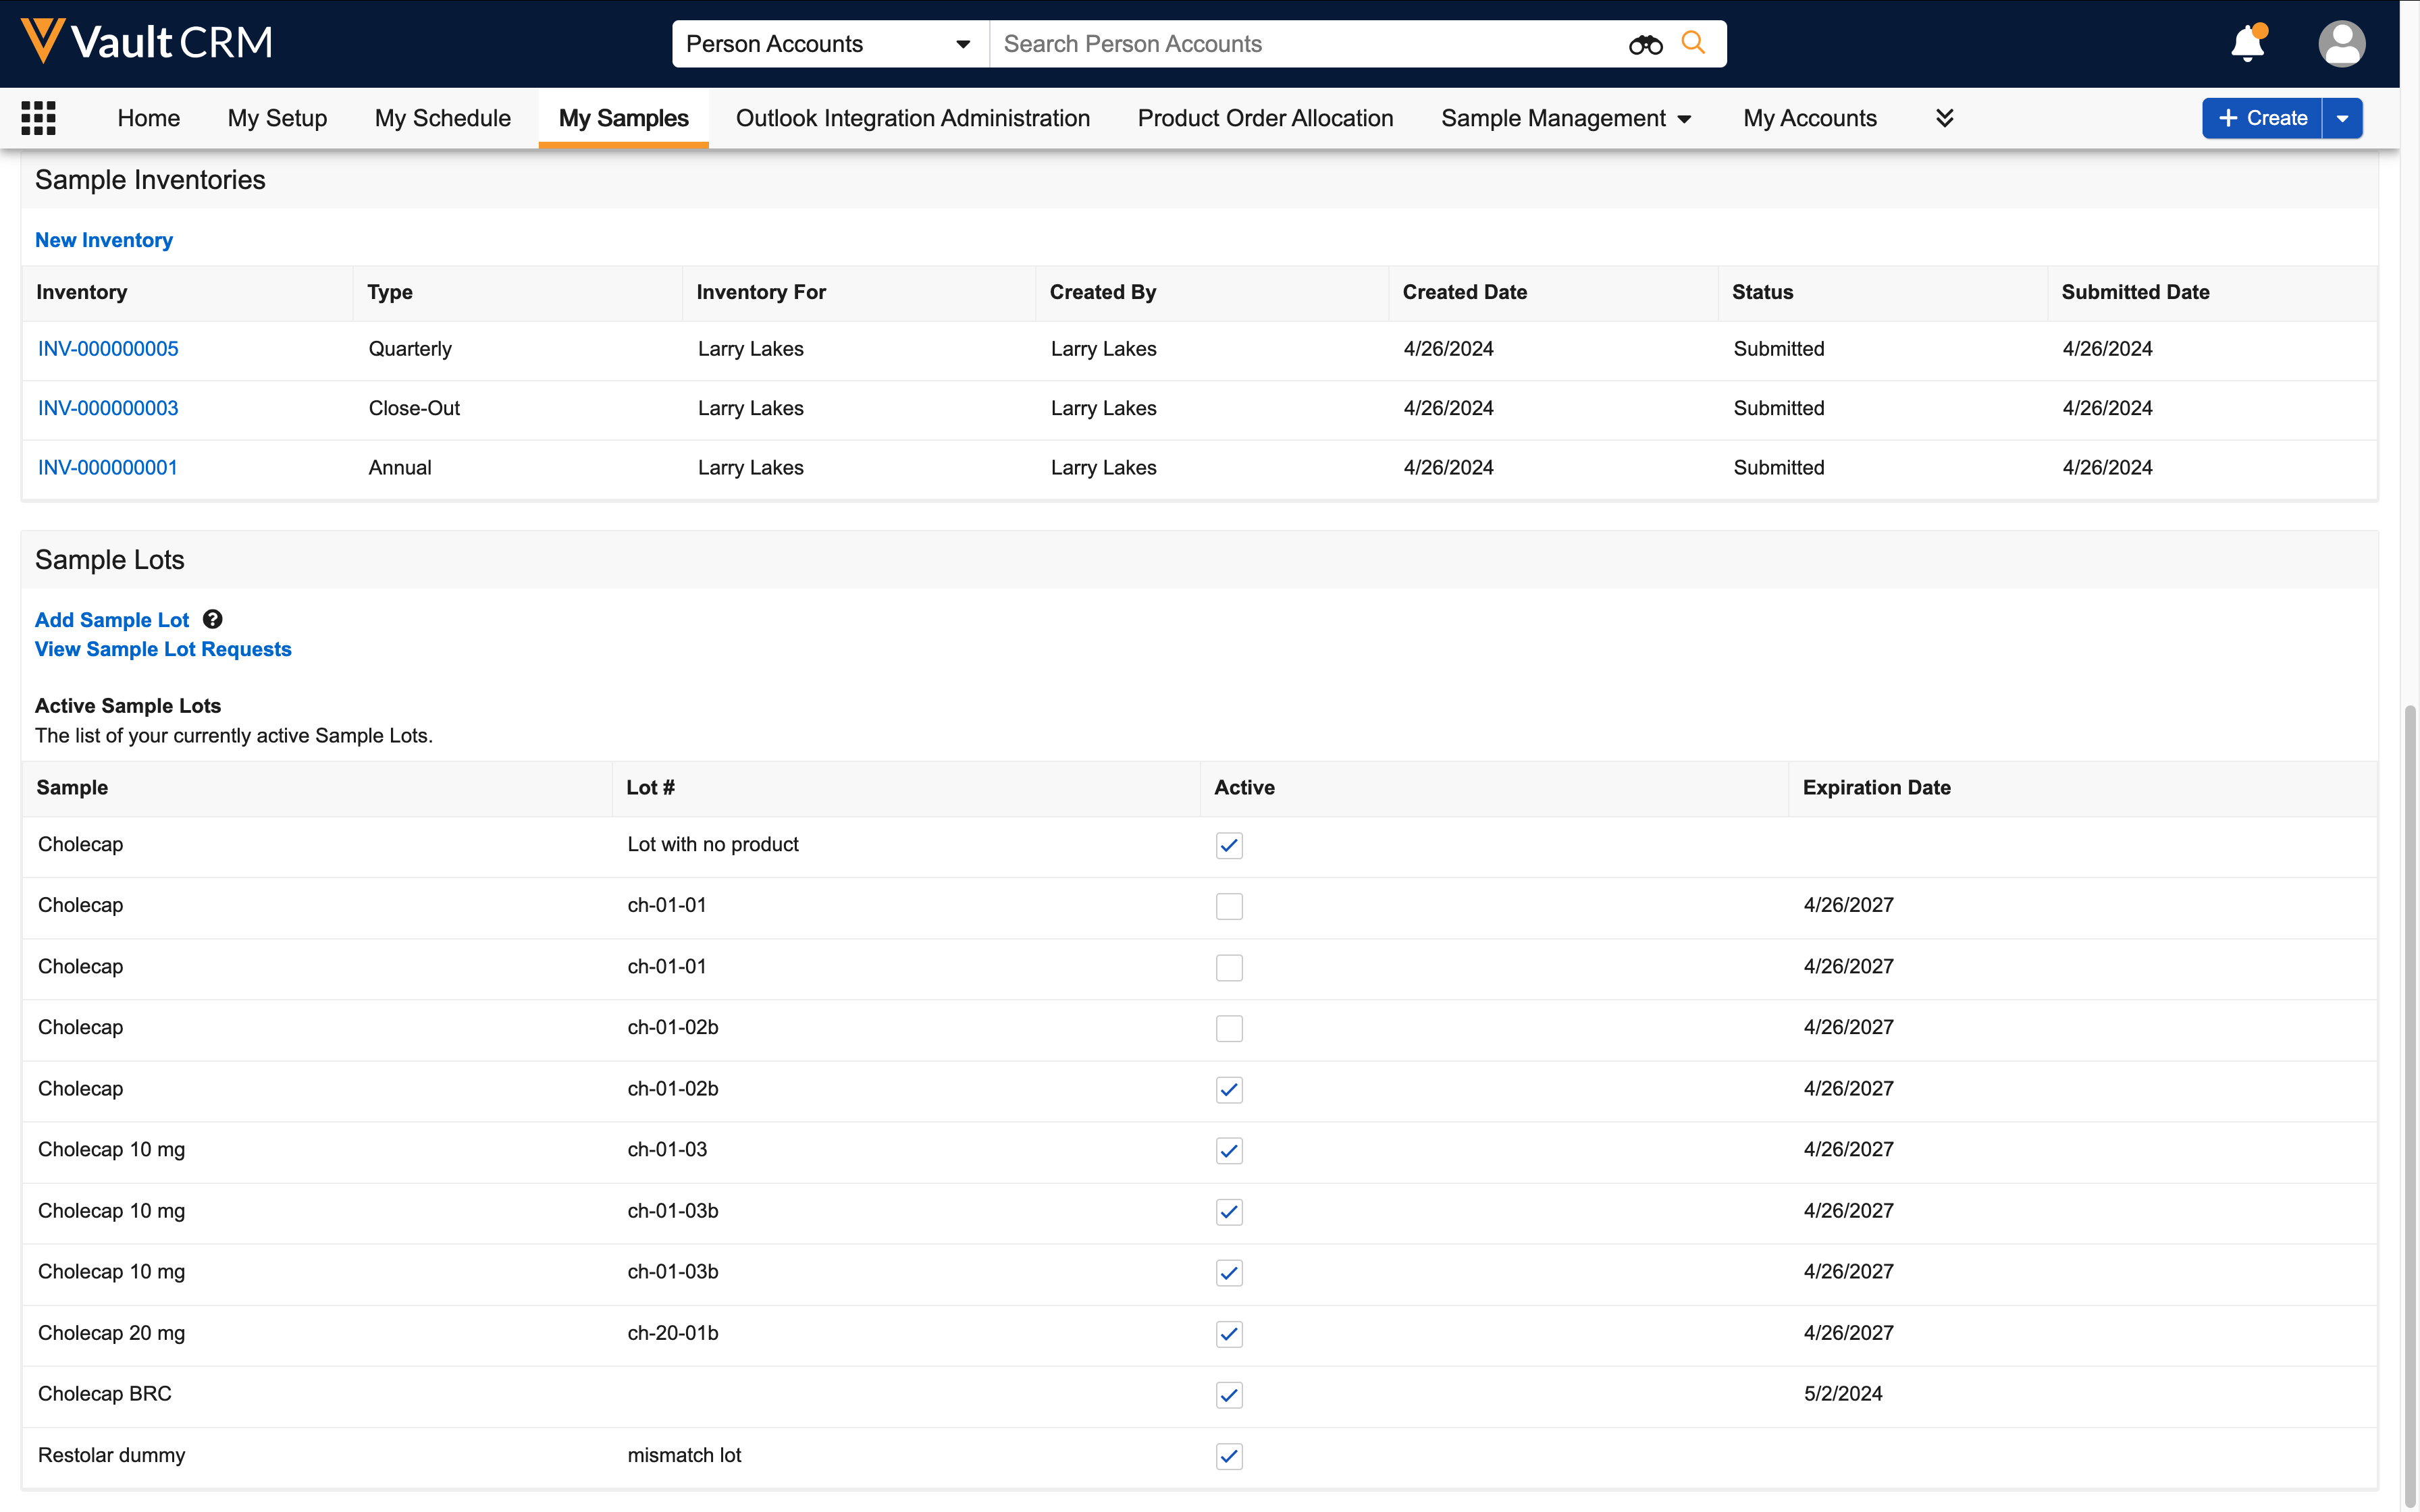
Task: Click the orange magnifier search icon
Action: click(1693, 43)
